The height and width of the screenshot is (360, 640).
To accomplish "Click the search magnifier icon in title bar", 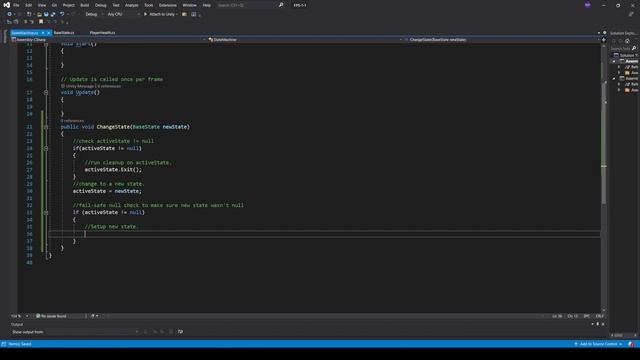I will (x=281, y=5).
